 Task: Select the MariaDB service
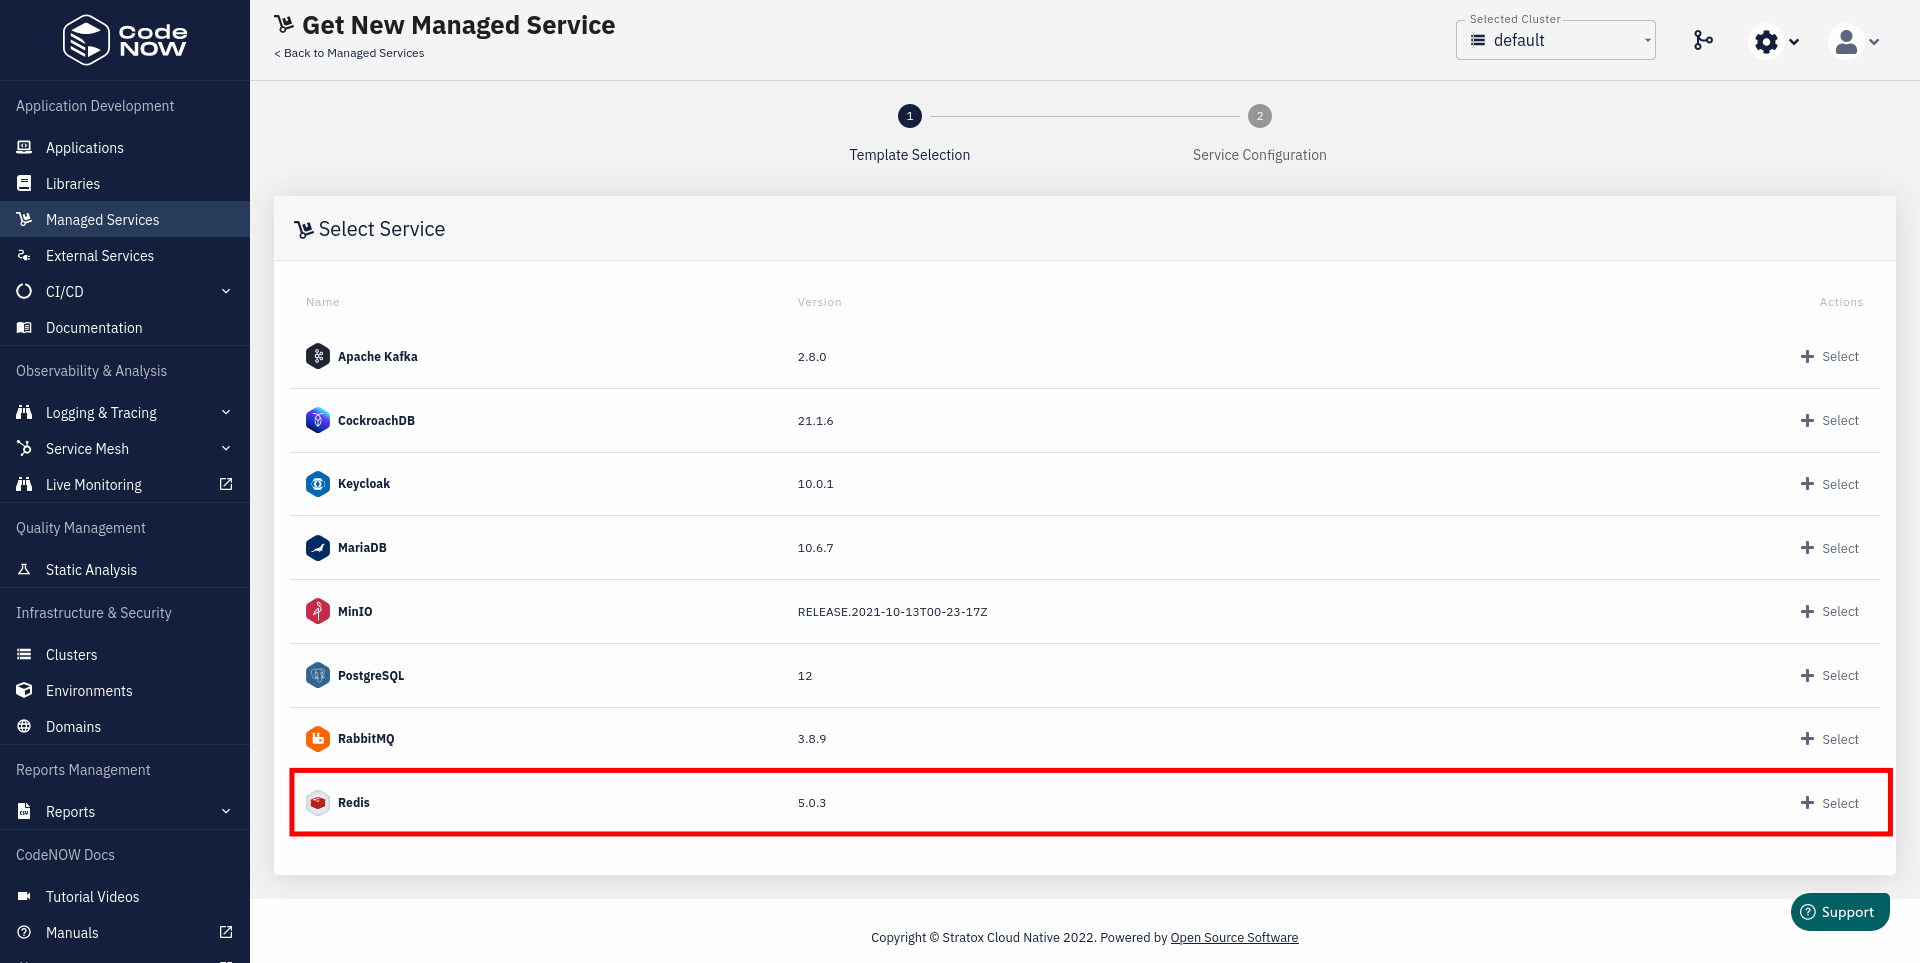point(1829,548)
